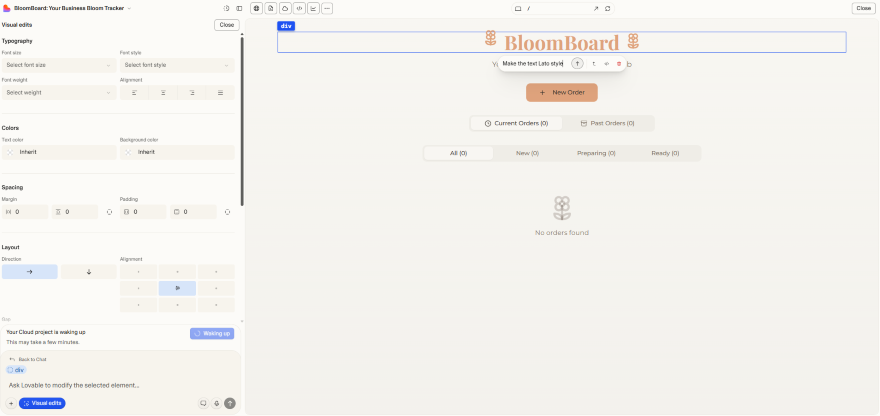Align text center in Typography
Image resolution: width=880 pixels, height=416 pixels.
[x=163, y=93]
